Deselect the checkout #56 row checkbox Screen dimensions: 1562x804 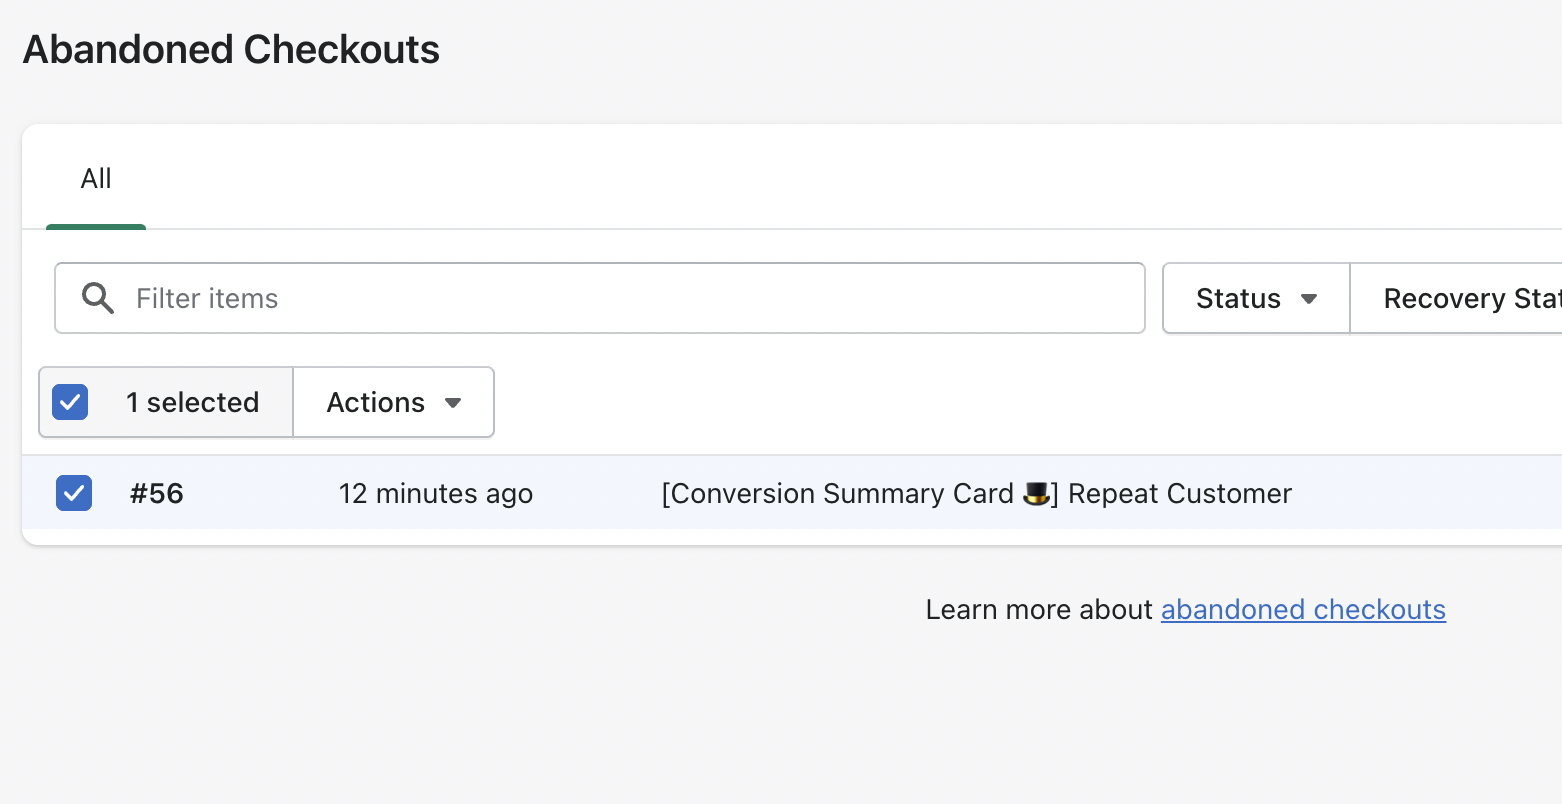(x=74, y=493)
